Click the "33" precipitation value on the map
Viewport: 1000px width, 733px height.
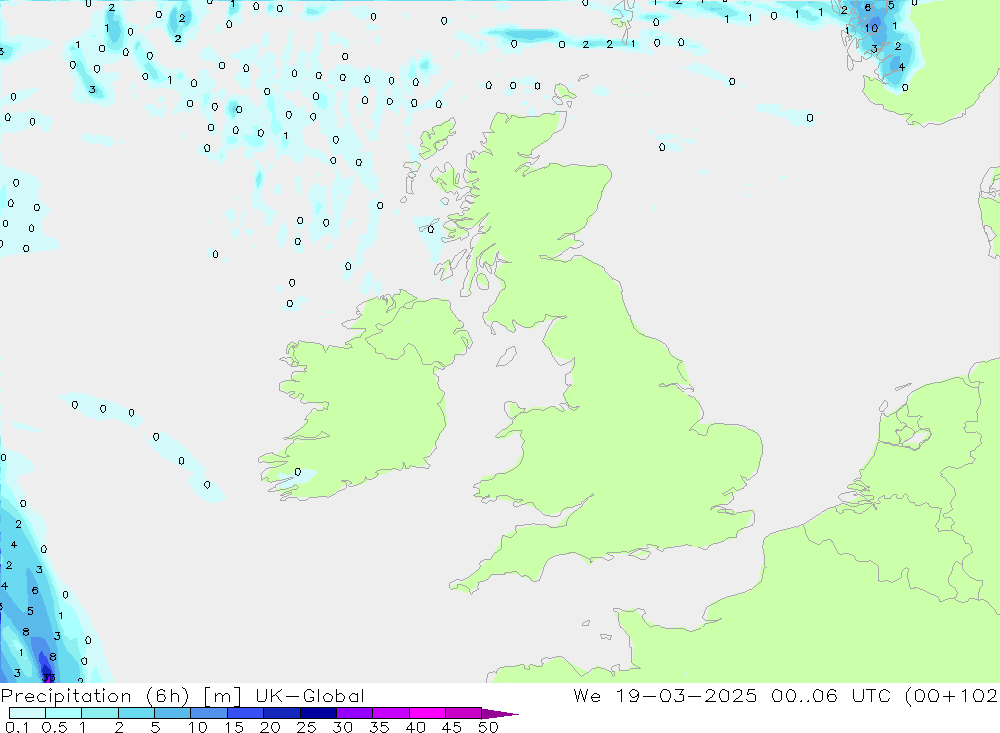[x=48, y=677]
